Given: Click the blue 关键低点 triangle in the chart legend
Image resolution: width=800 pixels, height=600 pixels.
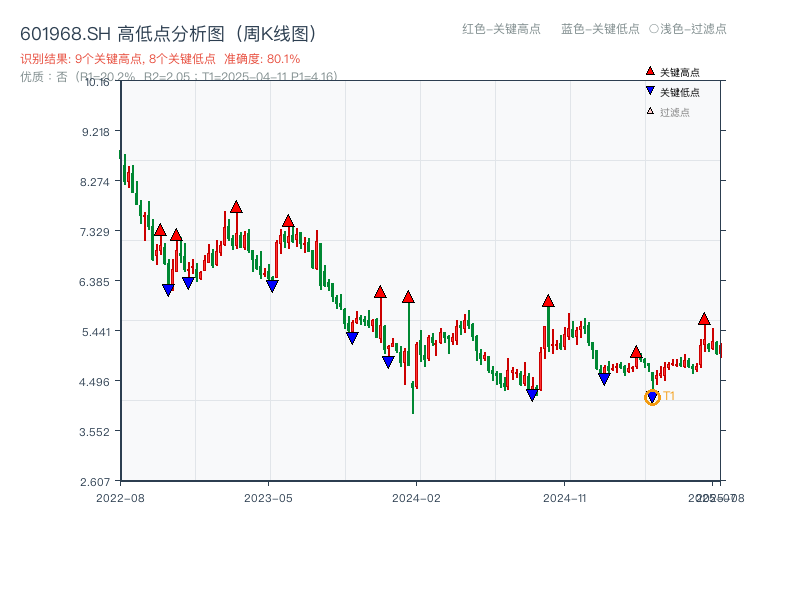Looking at the screenshot, I should pyautogui.click(x=650, y=91).
